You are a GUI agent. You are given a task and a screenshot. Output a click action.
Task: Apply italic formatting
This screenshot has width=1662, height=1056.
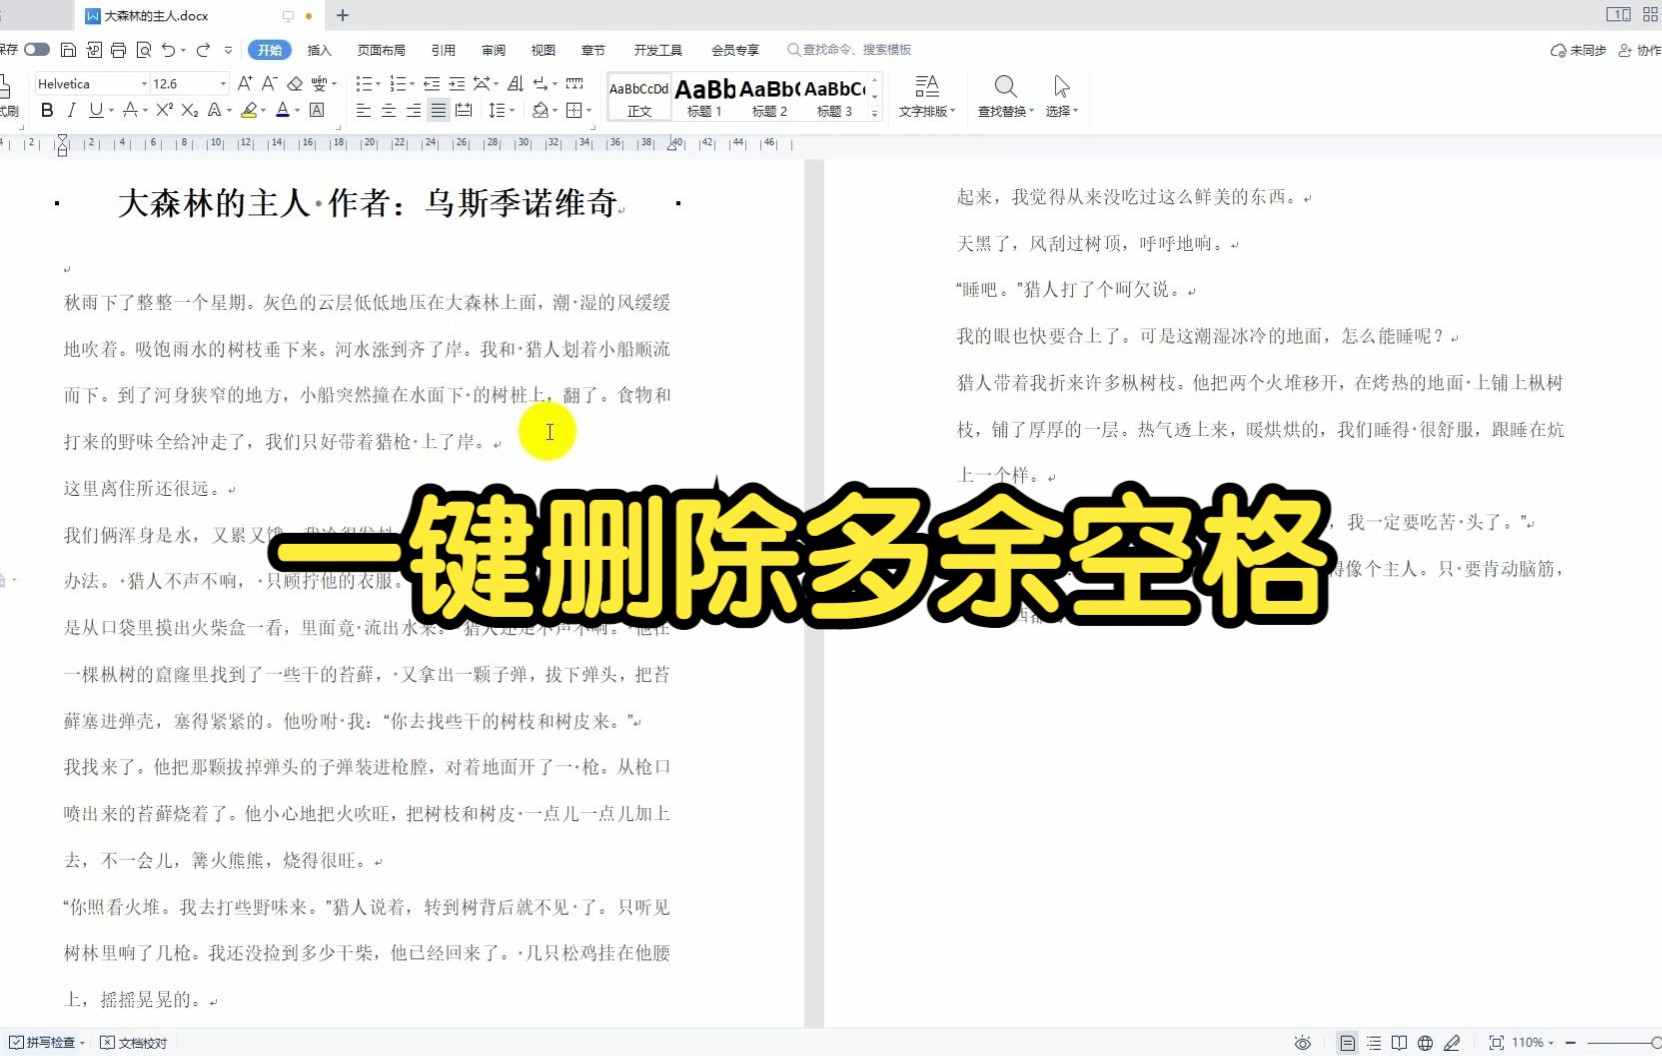(x=70, y=111)
